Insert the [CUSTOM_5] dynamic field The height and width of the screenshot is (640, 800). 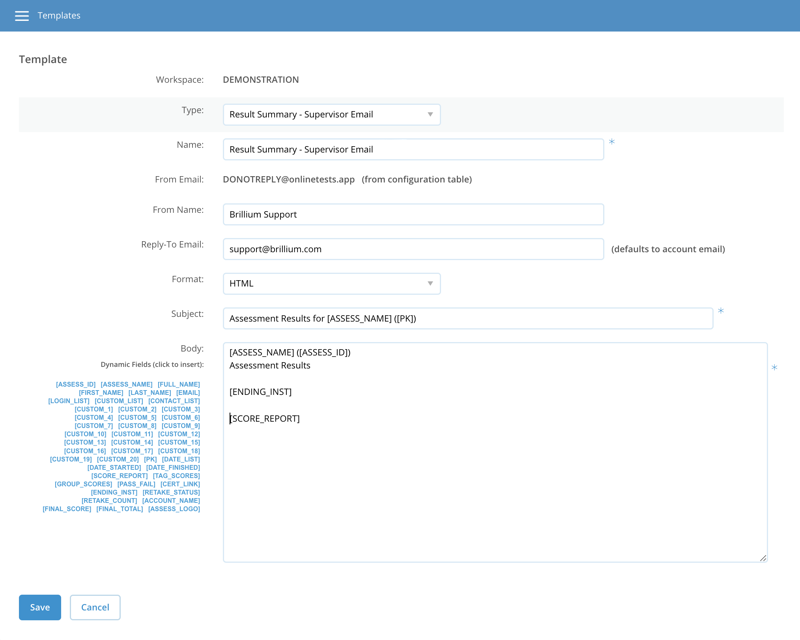(137, 417)
